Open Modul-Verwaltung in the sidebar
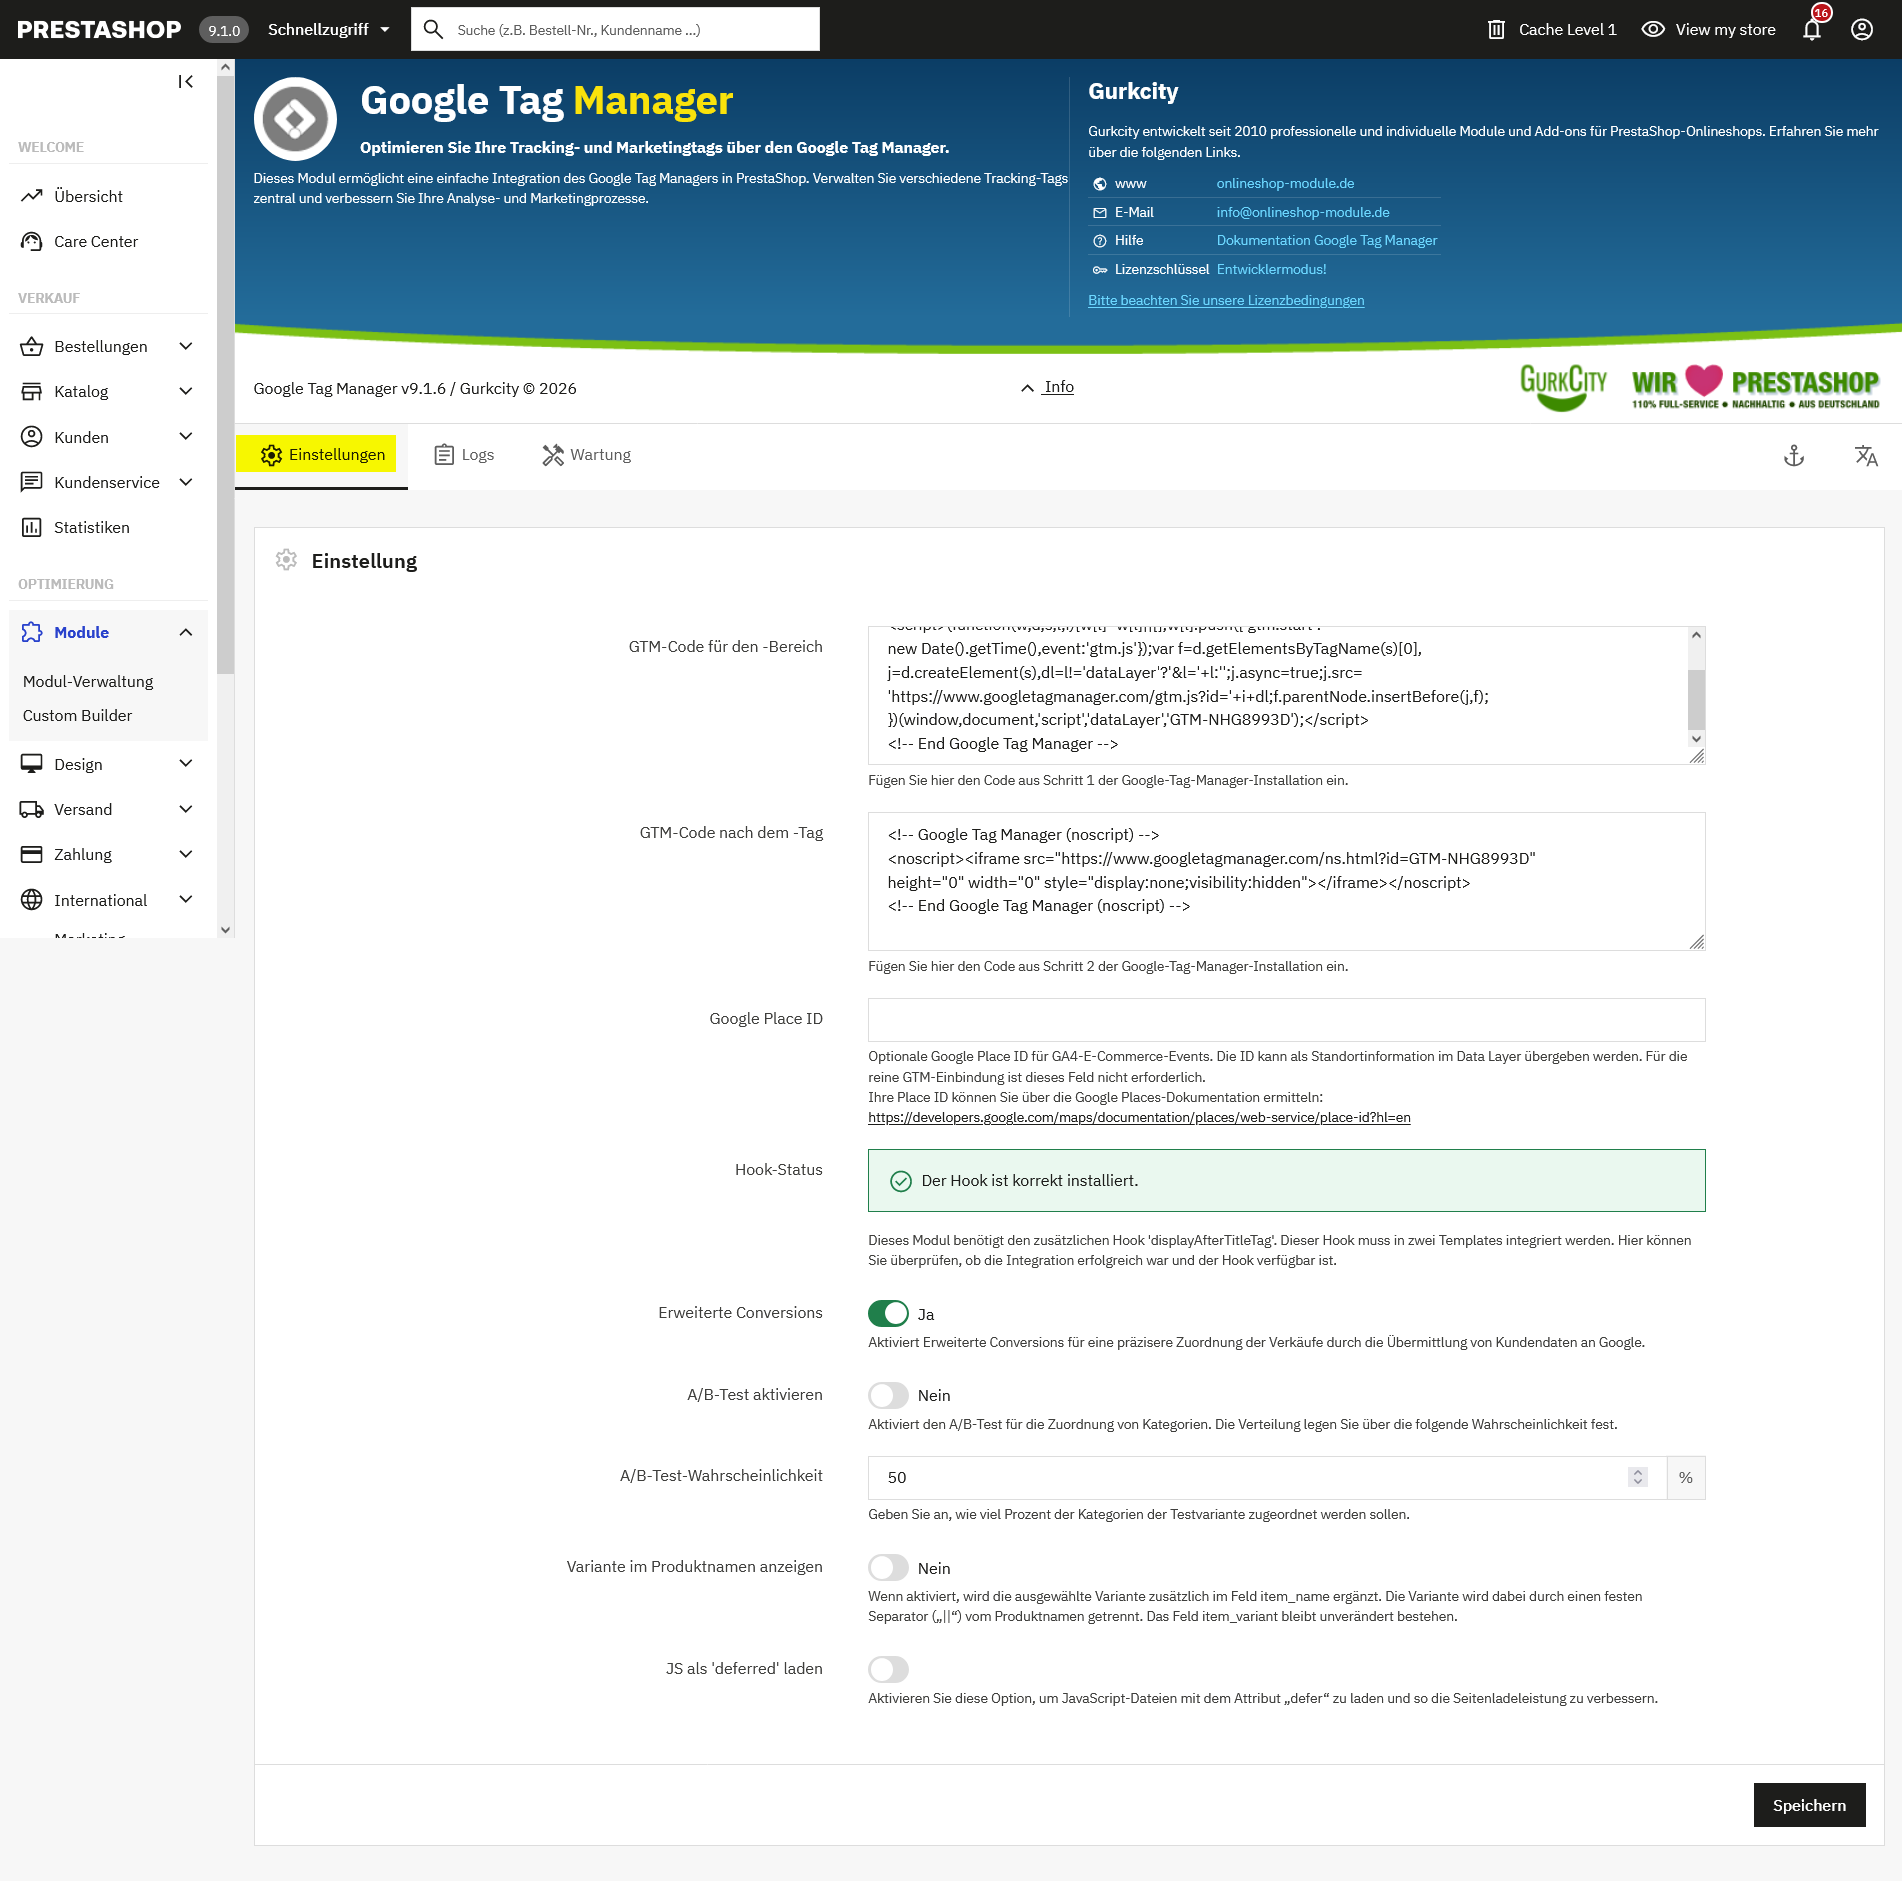This screenshot has height=1881, width=1903. click(88, 681)
